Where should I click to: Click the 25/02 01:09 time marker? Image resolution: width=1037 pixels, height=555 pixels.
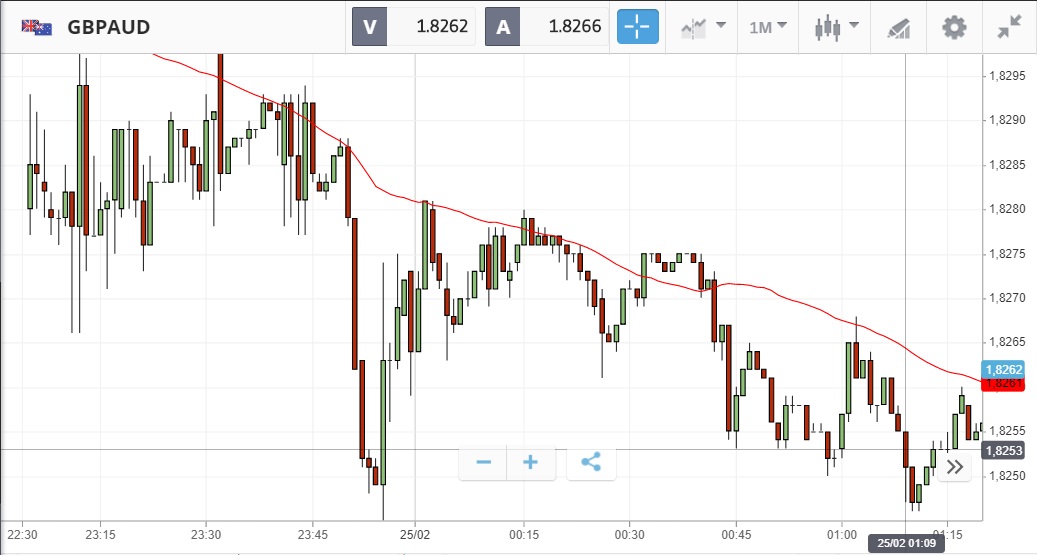click(905, 543)
